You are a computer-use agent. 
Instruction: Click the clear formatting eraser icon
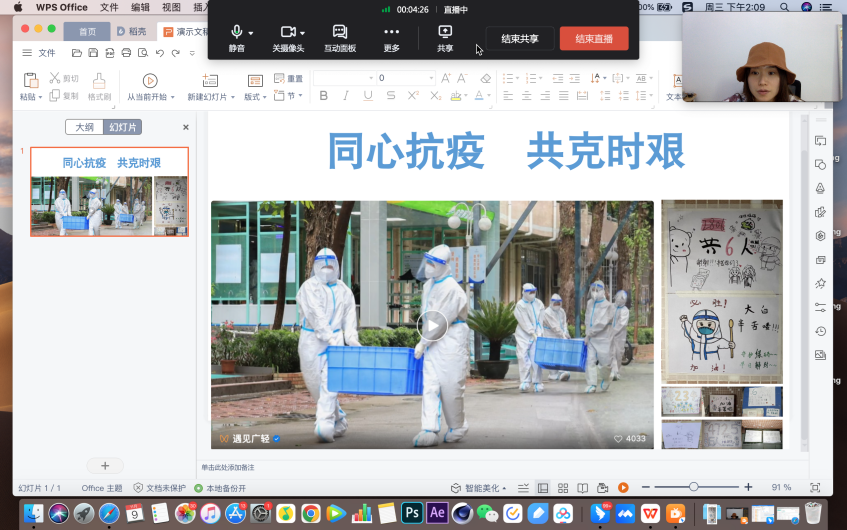click(x=484, y=78)
